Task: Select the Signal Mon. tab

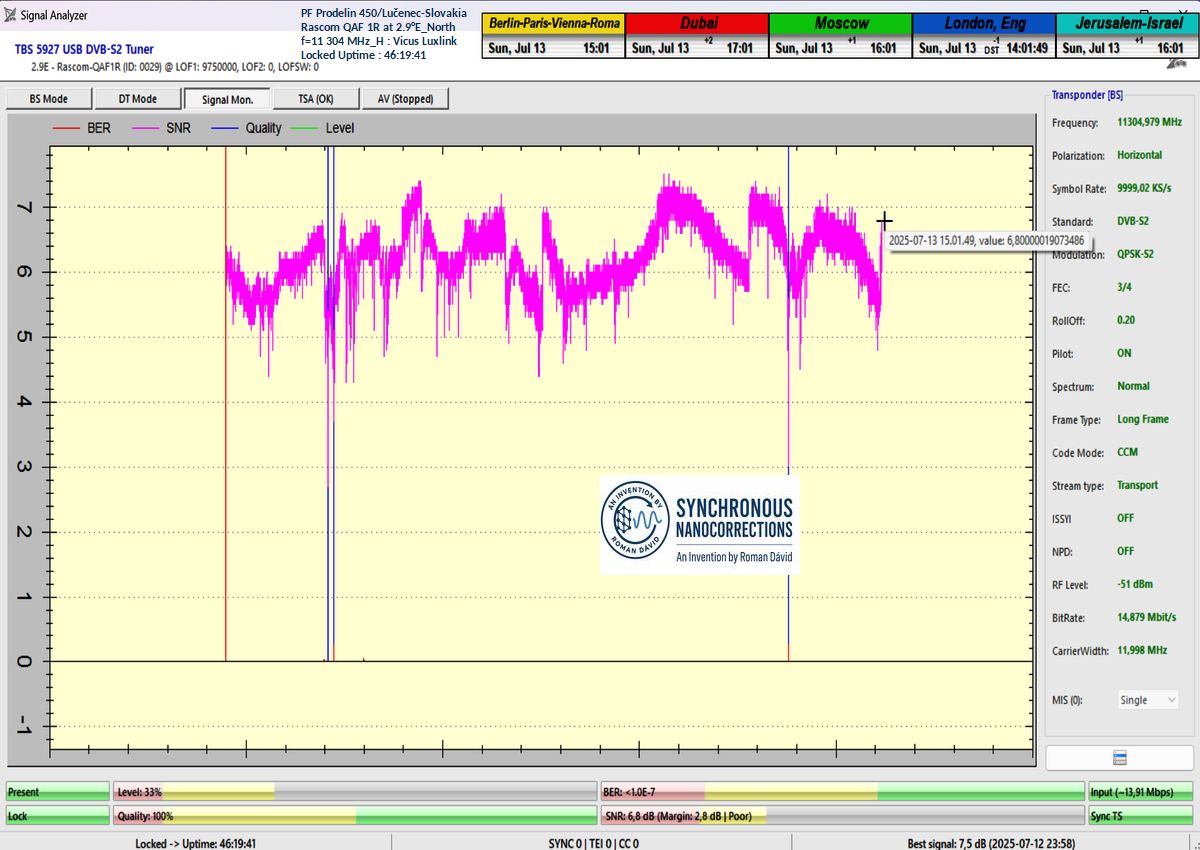Action: 226,98
